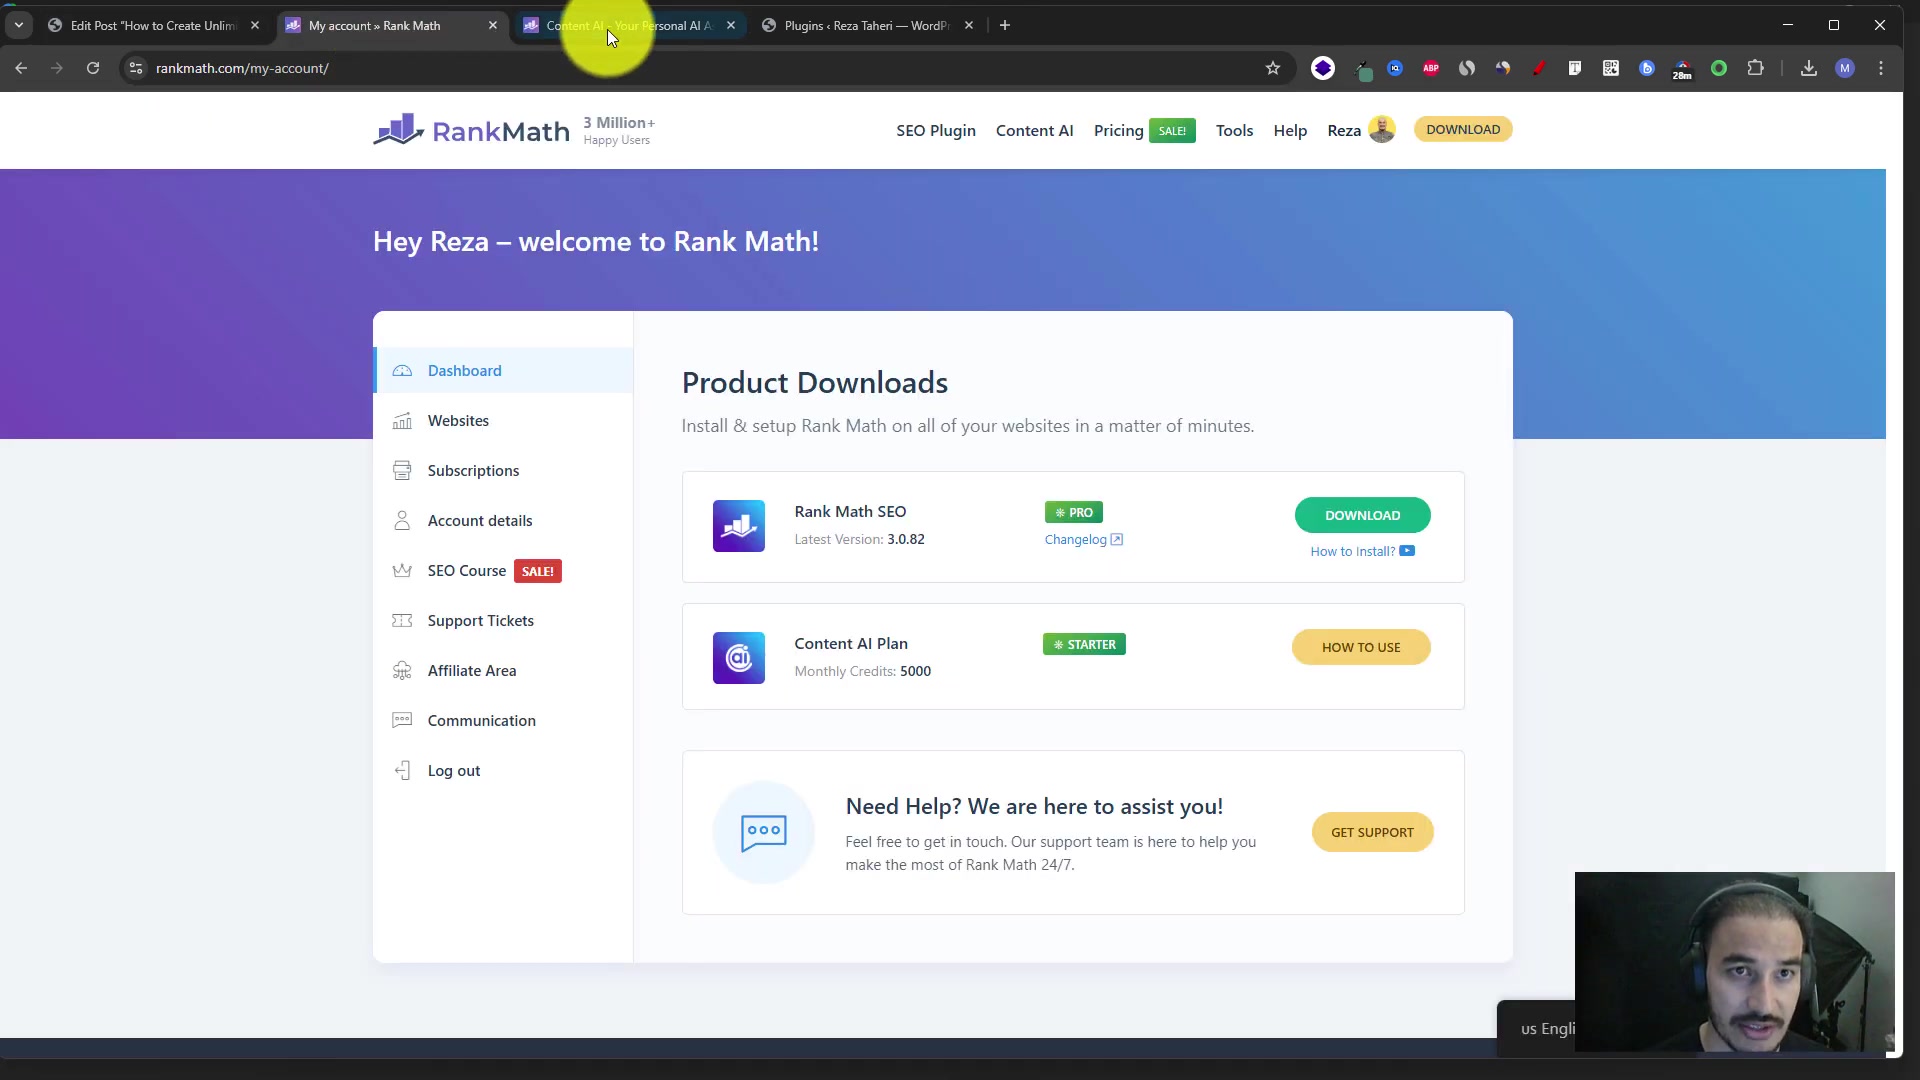The height and width of the screenshot is (1080, 1920).
Task: Open the tab search dropdown
Action: coord(19,26)
